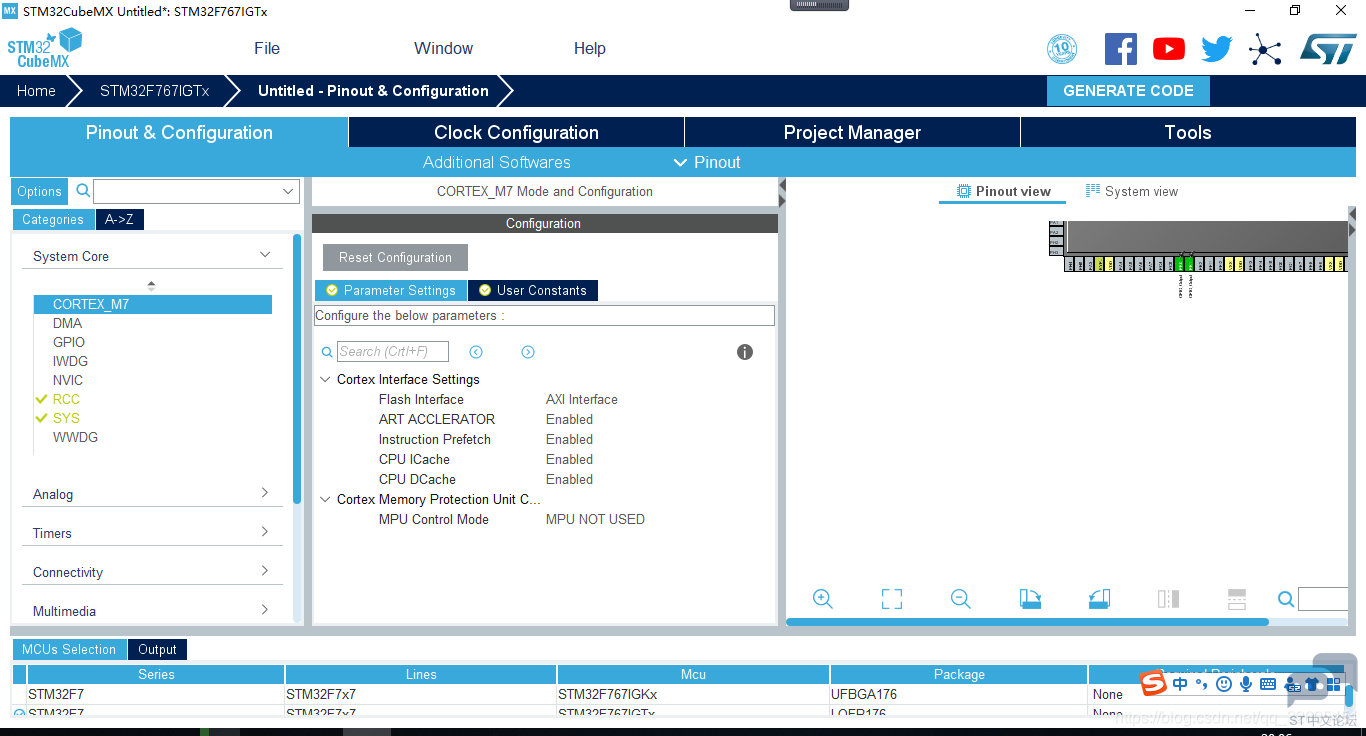Click the Sogou voice input microphone icon

1246,684
